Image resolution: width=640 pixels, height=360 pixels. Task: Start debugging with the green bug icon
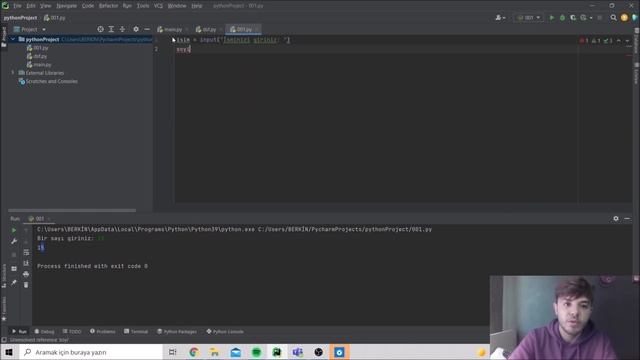click(x=562, y=18)
